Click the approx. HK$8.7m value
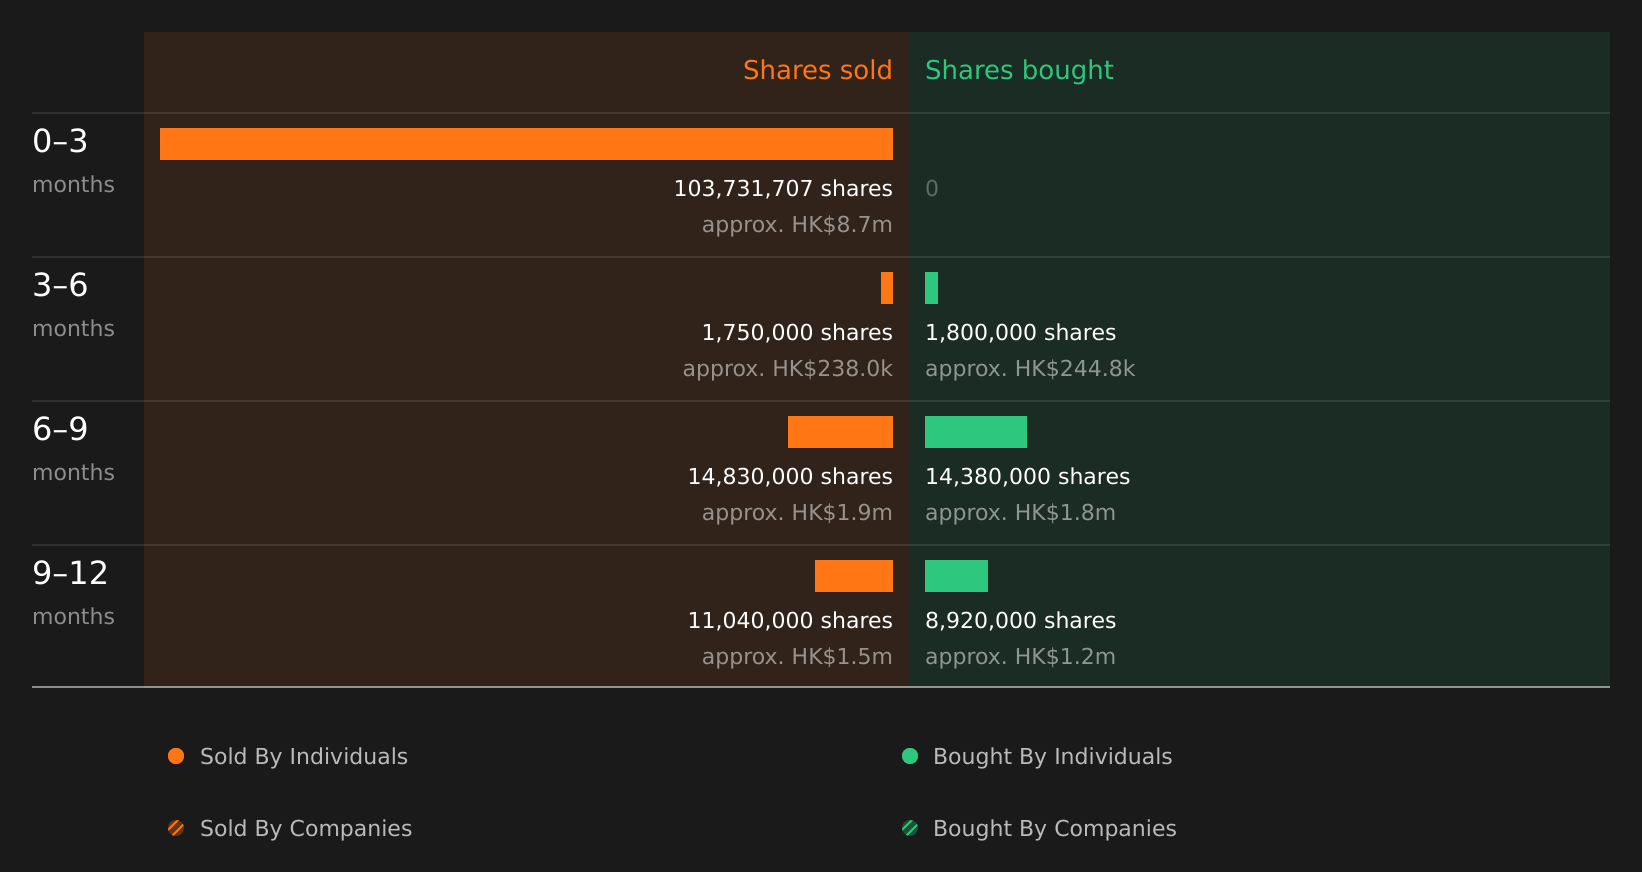The width and height of the screenshot is (1642, 872). click(x=797, y=225)
